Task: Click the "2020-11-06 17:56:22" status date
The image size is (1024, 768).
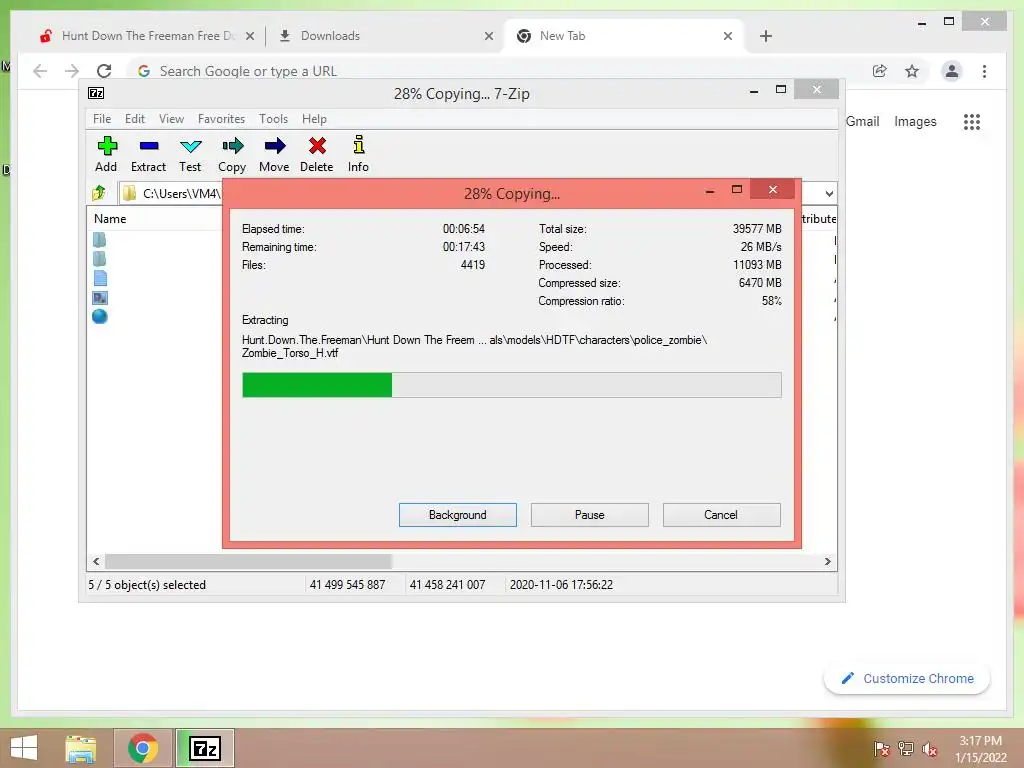Action: 561,584
